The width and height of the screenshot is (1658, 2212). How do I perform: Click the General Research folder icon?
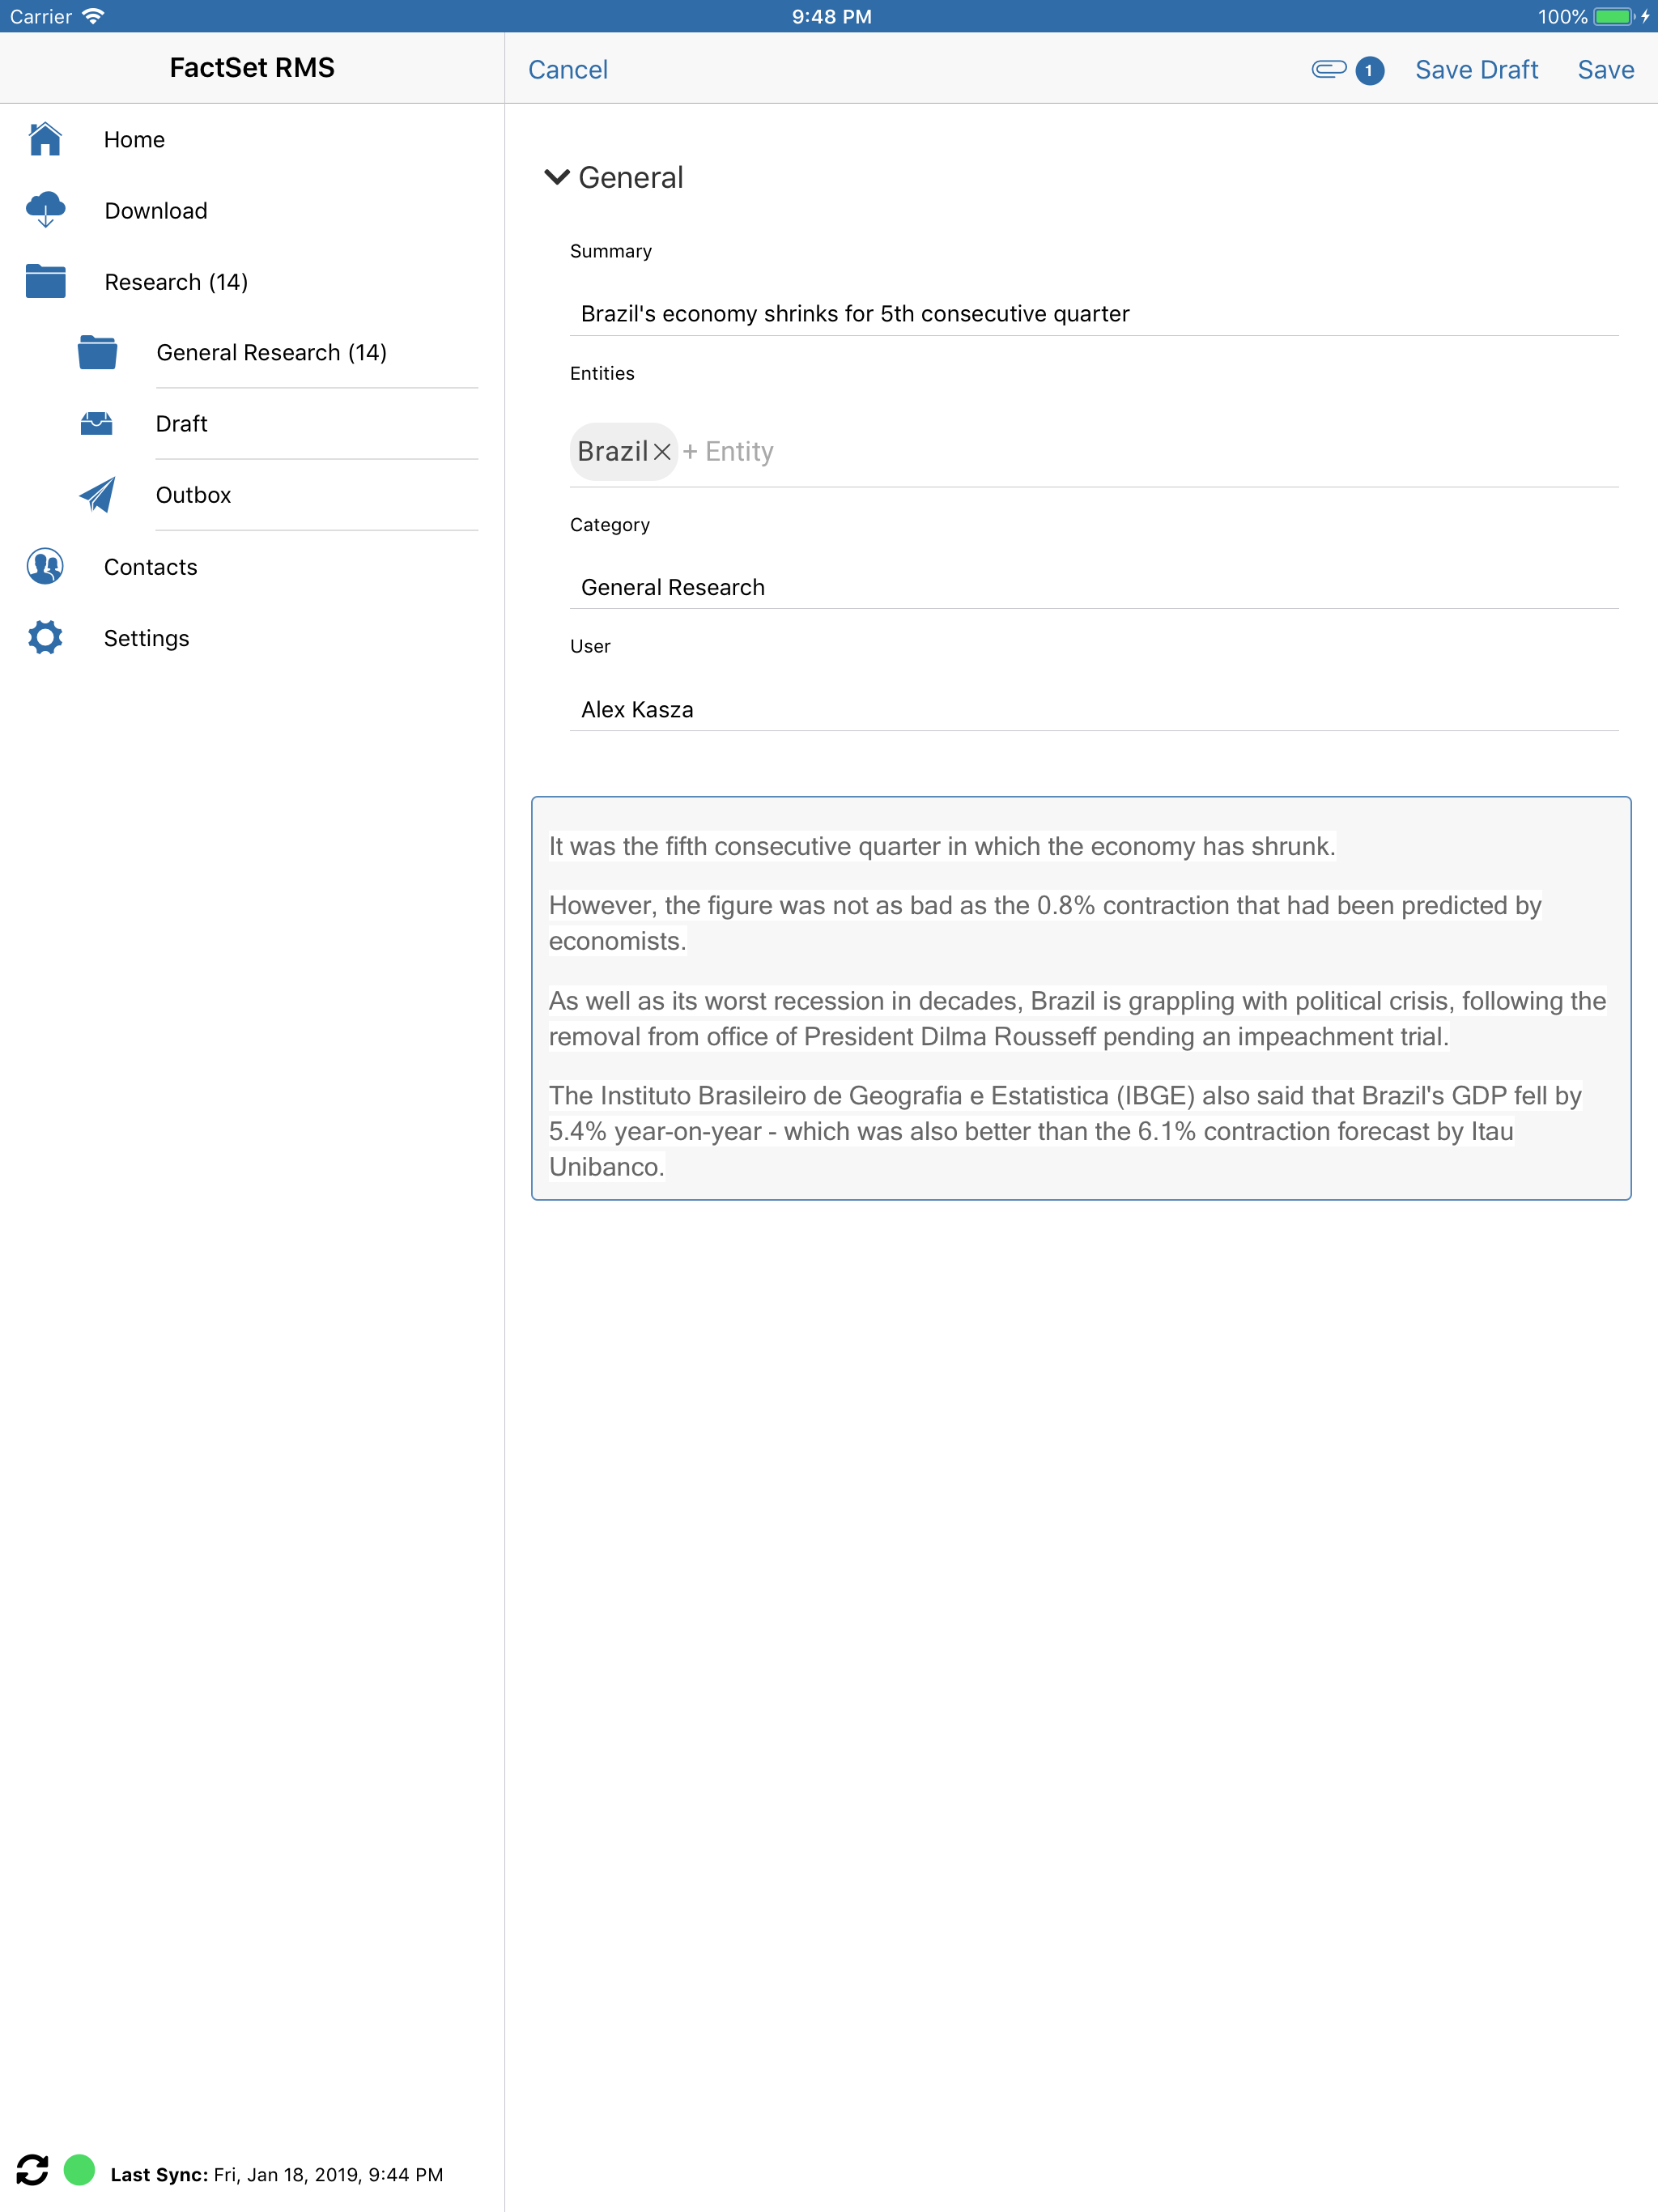(x=97, y=352)
